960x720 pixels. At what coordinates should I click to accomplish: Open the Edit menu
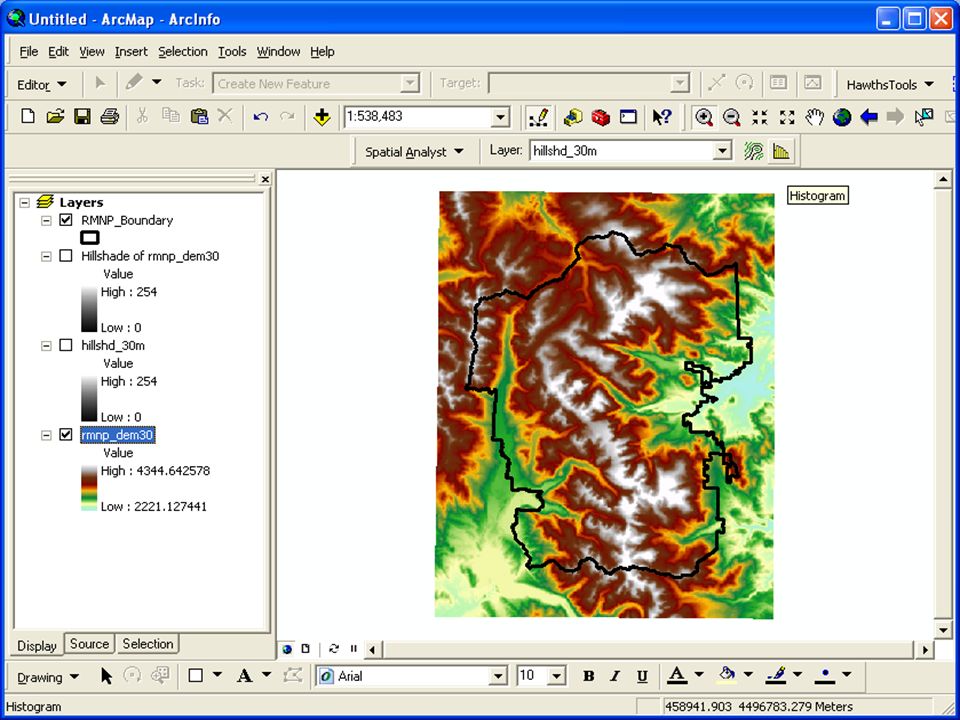58,51
